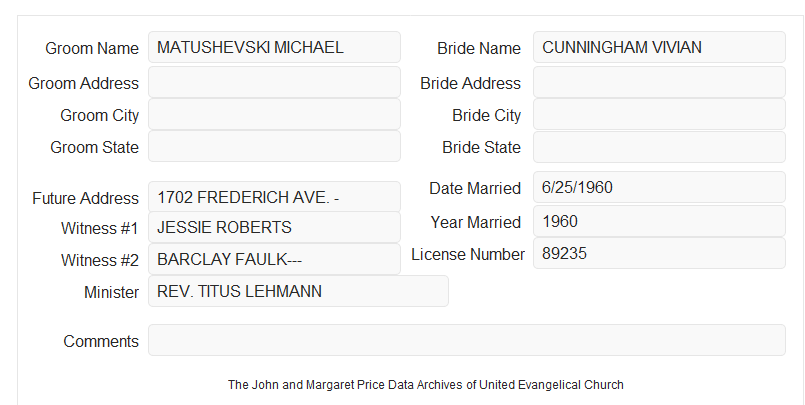This screenshot has height=405, width=805.
Task: Click the Bride City input box
Action: click(x=659, y=114)
